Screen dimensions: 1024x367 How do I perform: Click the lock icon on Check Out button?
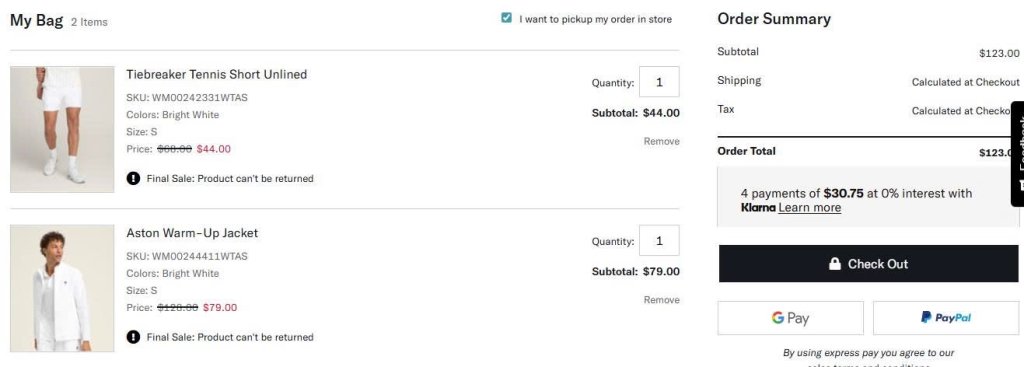coord(835,264)
